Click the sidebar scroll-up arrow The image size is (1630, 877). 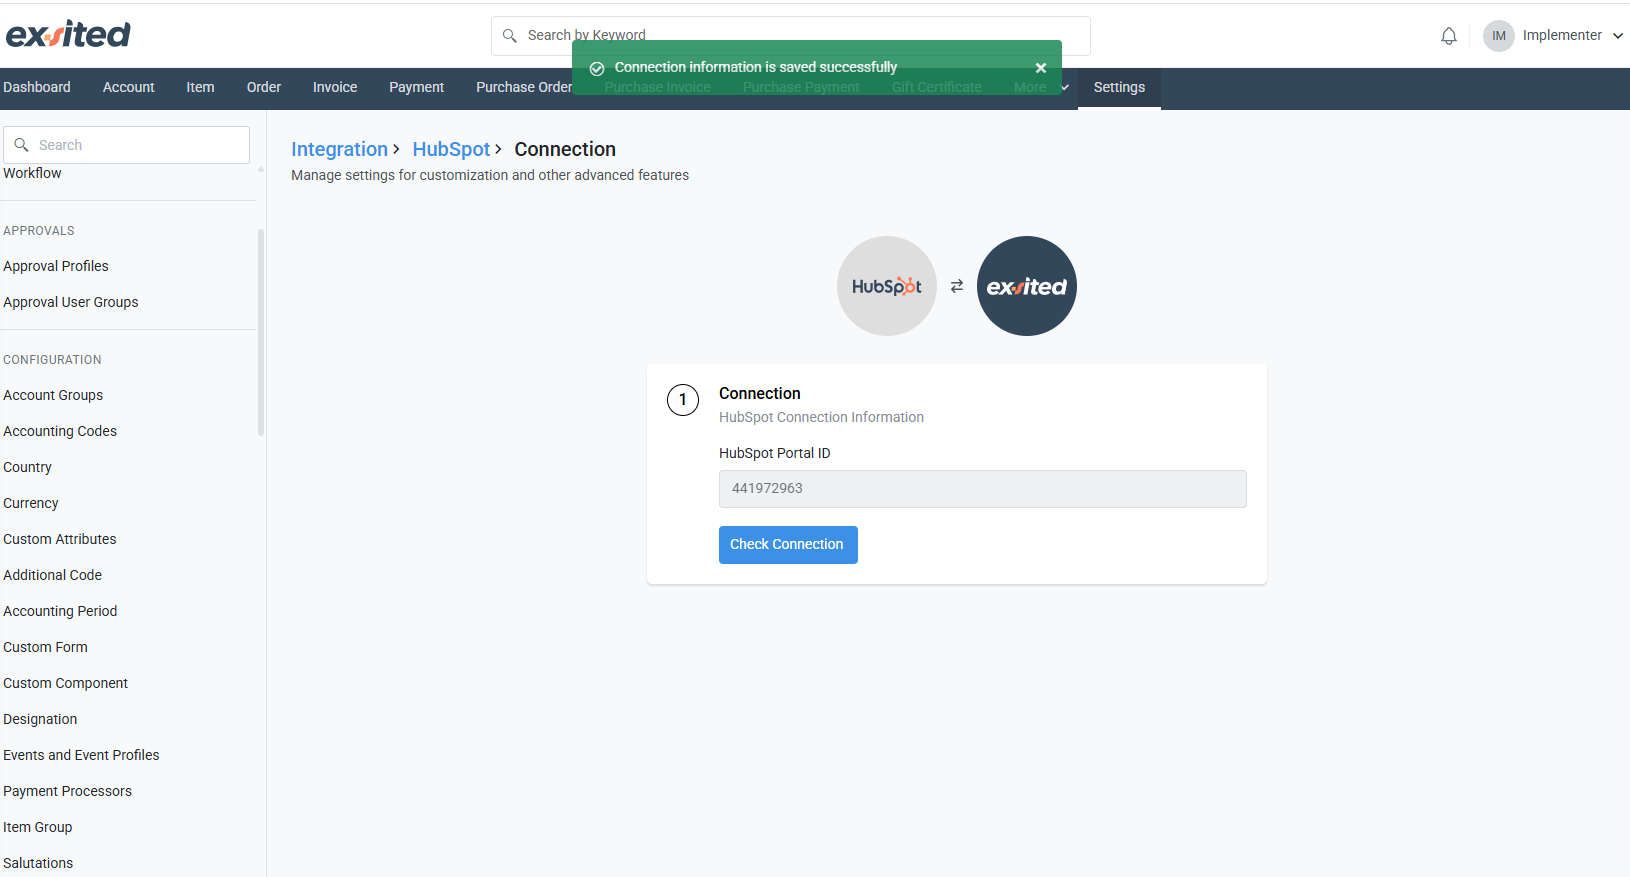tap(261, 169)
